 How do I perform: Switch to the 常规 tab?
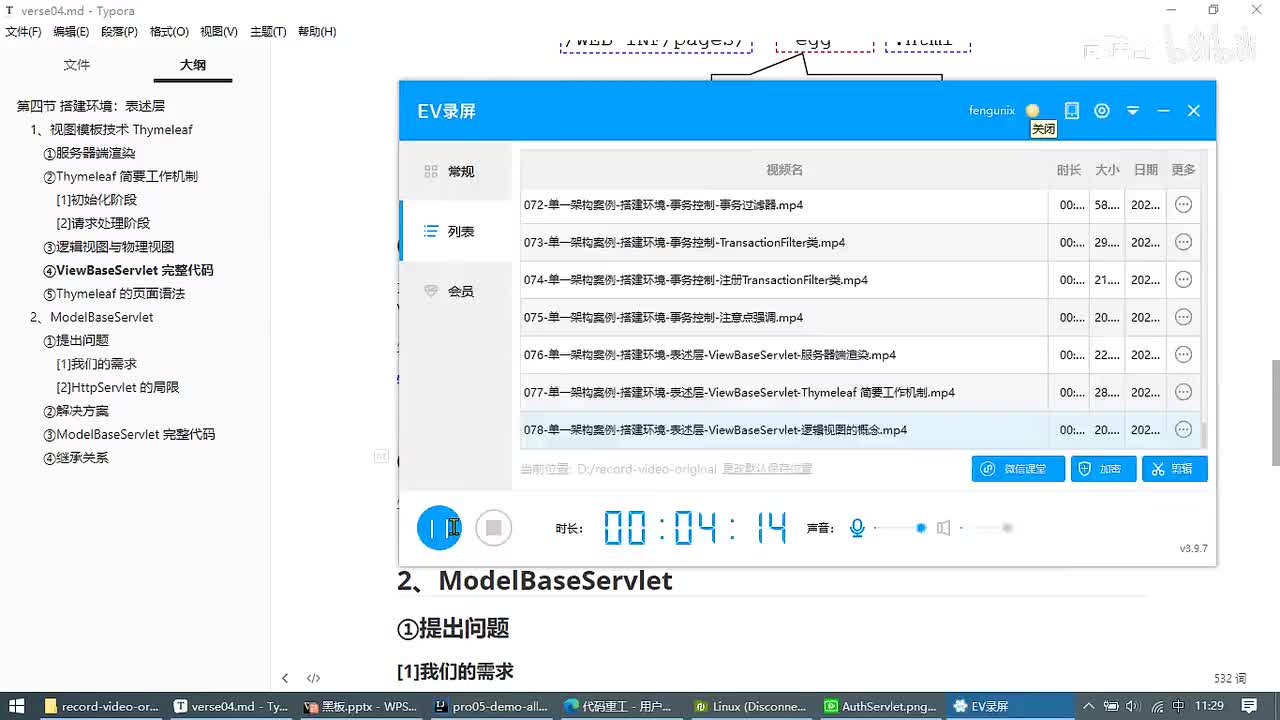pyautogui.click(x=455, y=172)
